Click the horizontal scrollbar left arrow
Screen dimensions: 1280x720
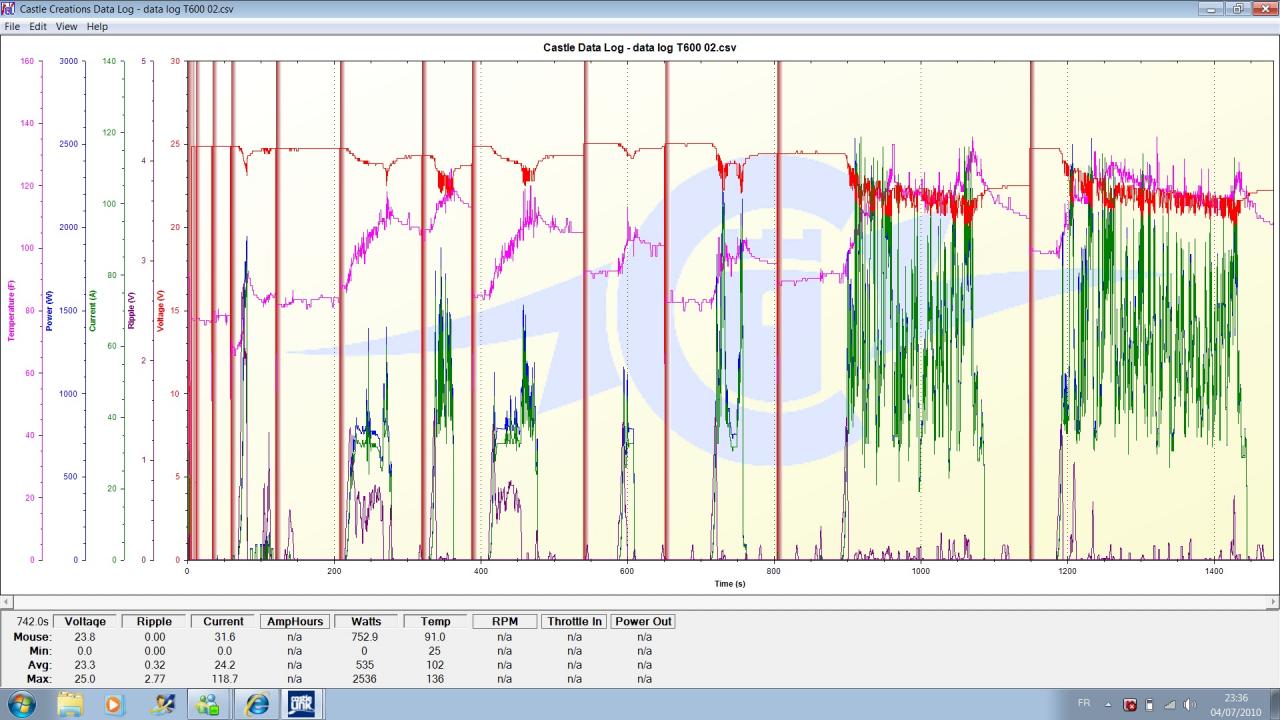point(6,602)
